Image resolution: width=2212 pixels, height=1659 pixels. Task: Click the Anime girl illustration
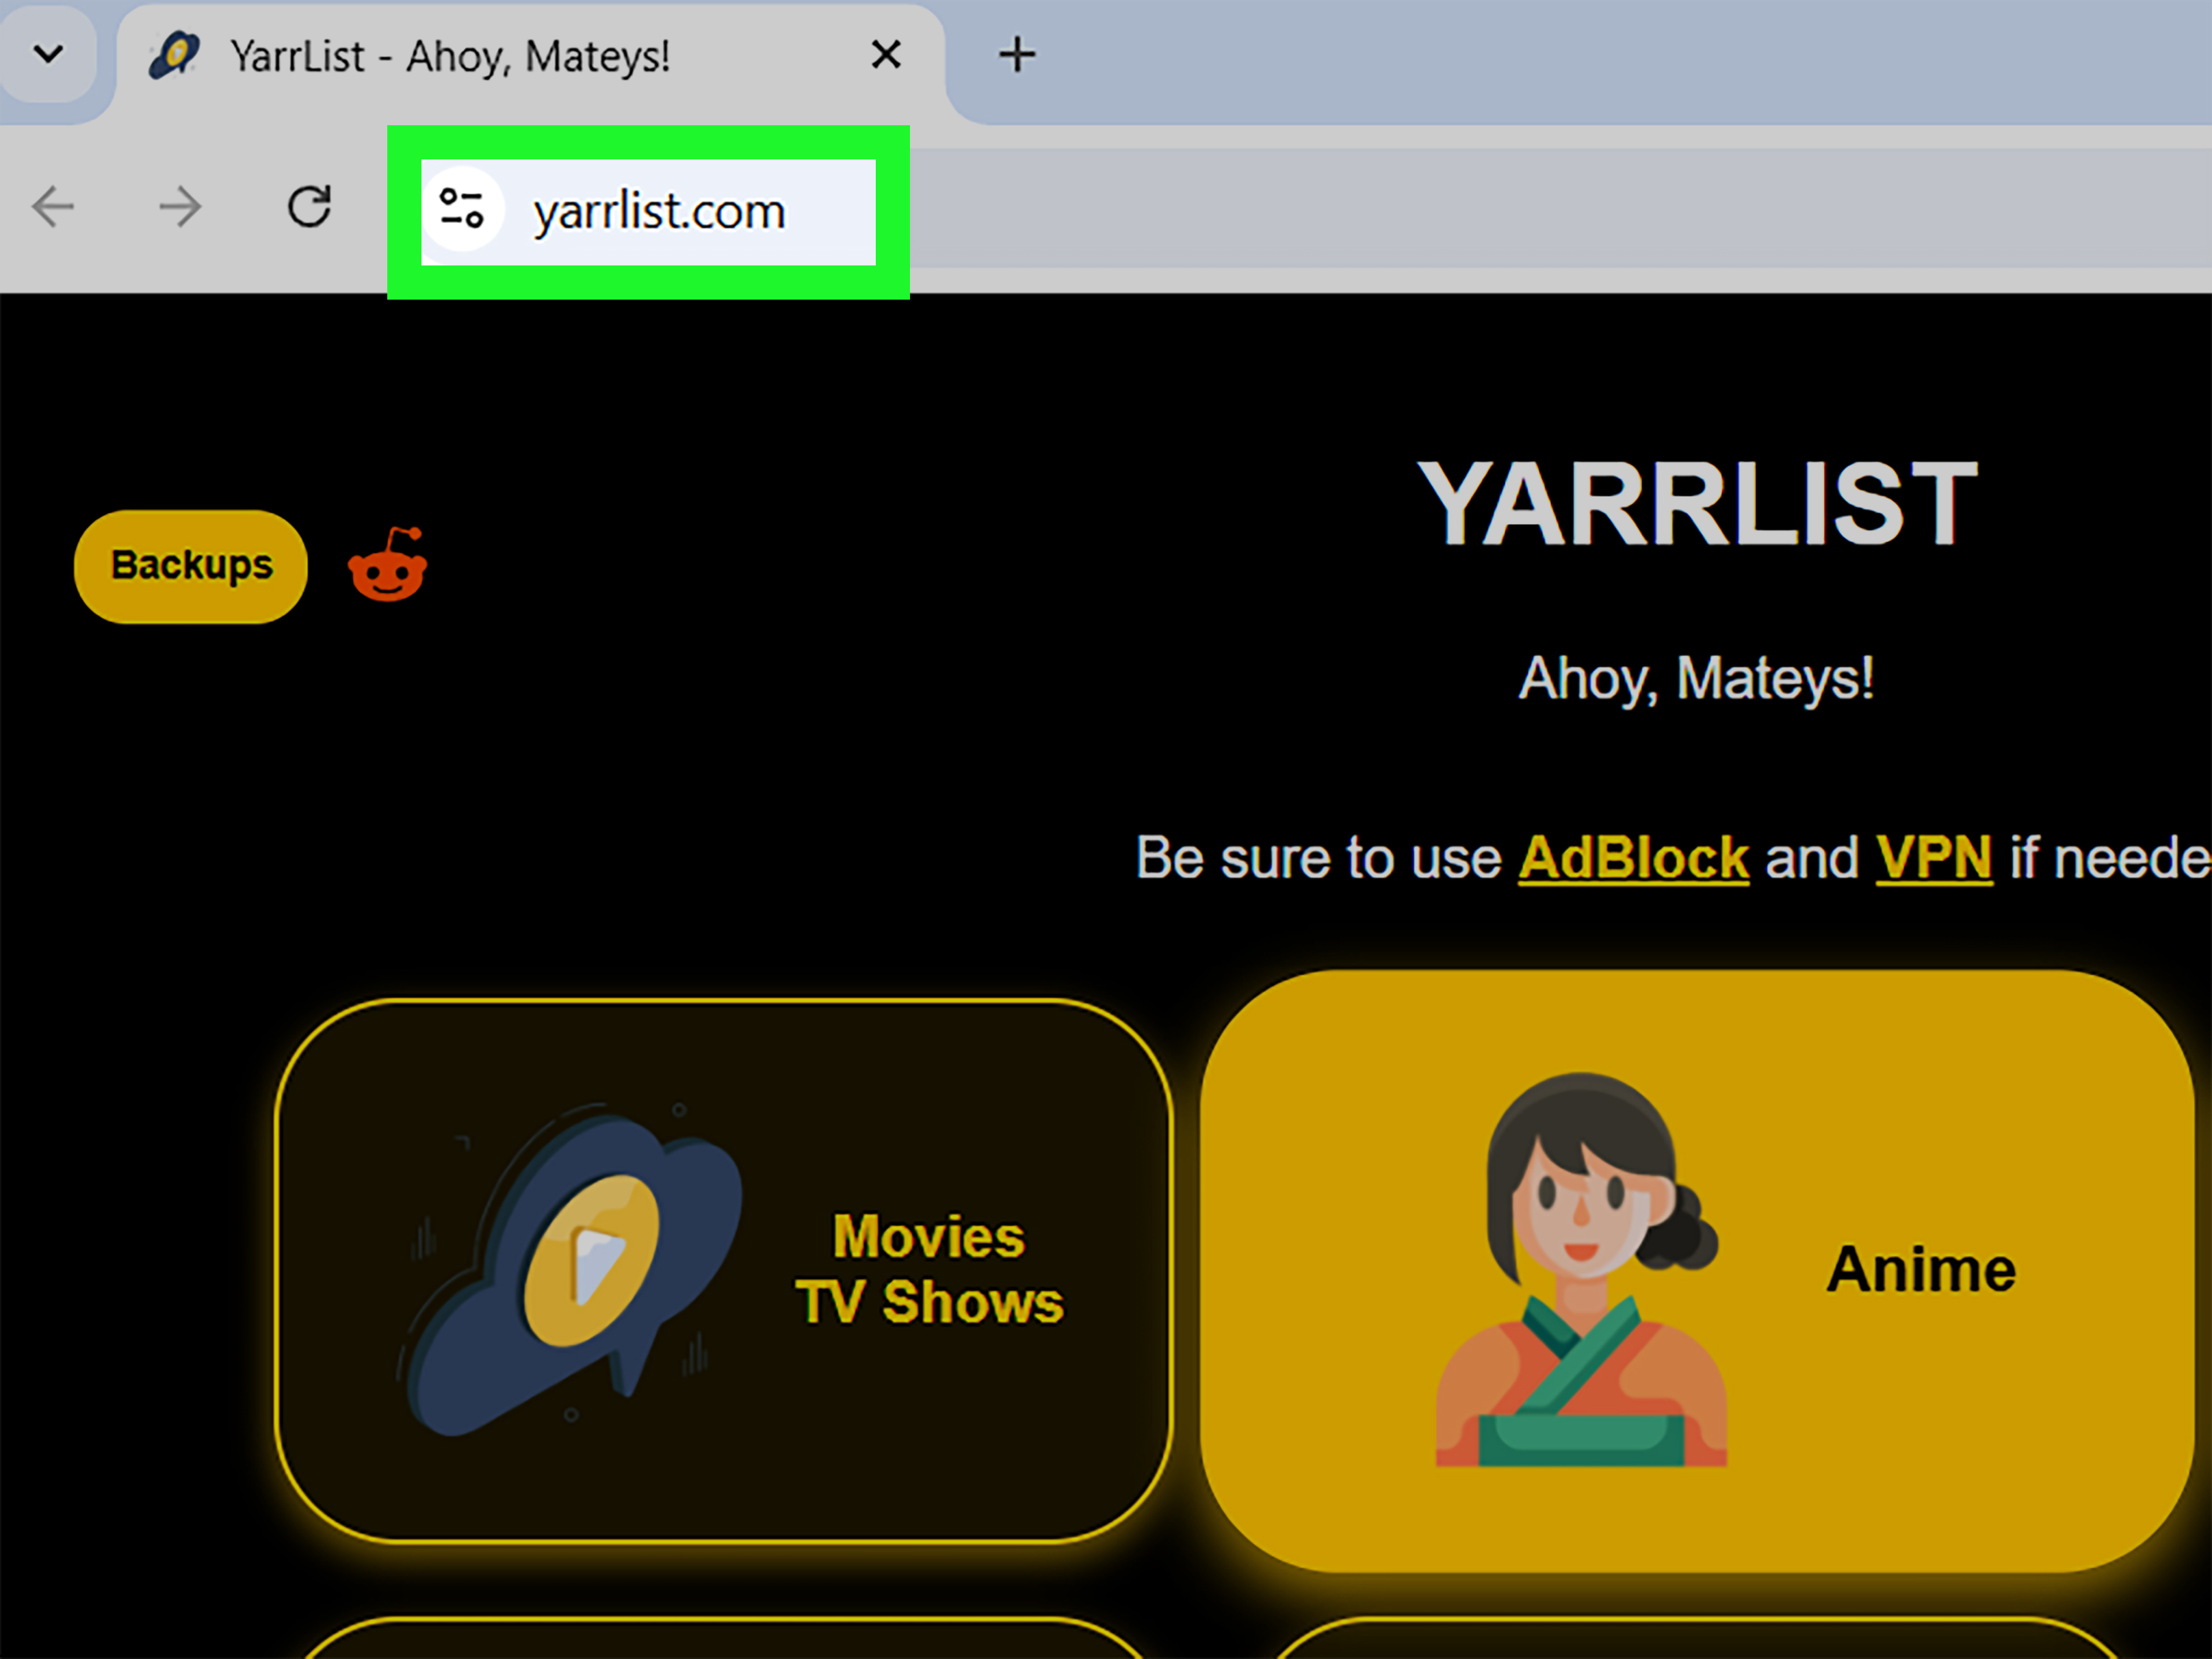(x=1582, y=1270)
